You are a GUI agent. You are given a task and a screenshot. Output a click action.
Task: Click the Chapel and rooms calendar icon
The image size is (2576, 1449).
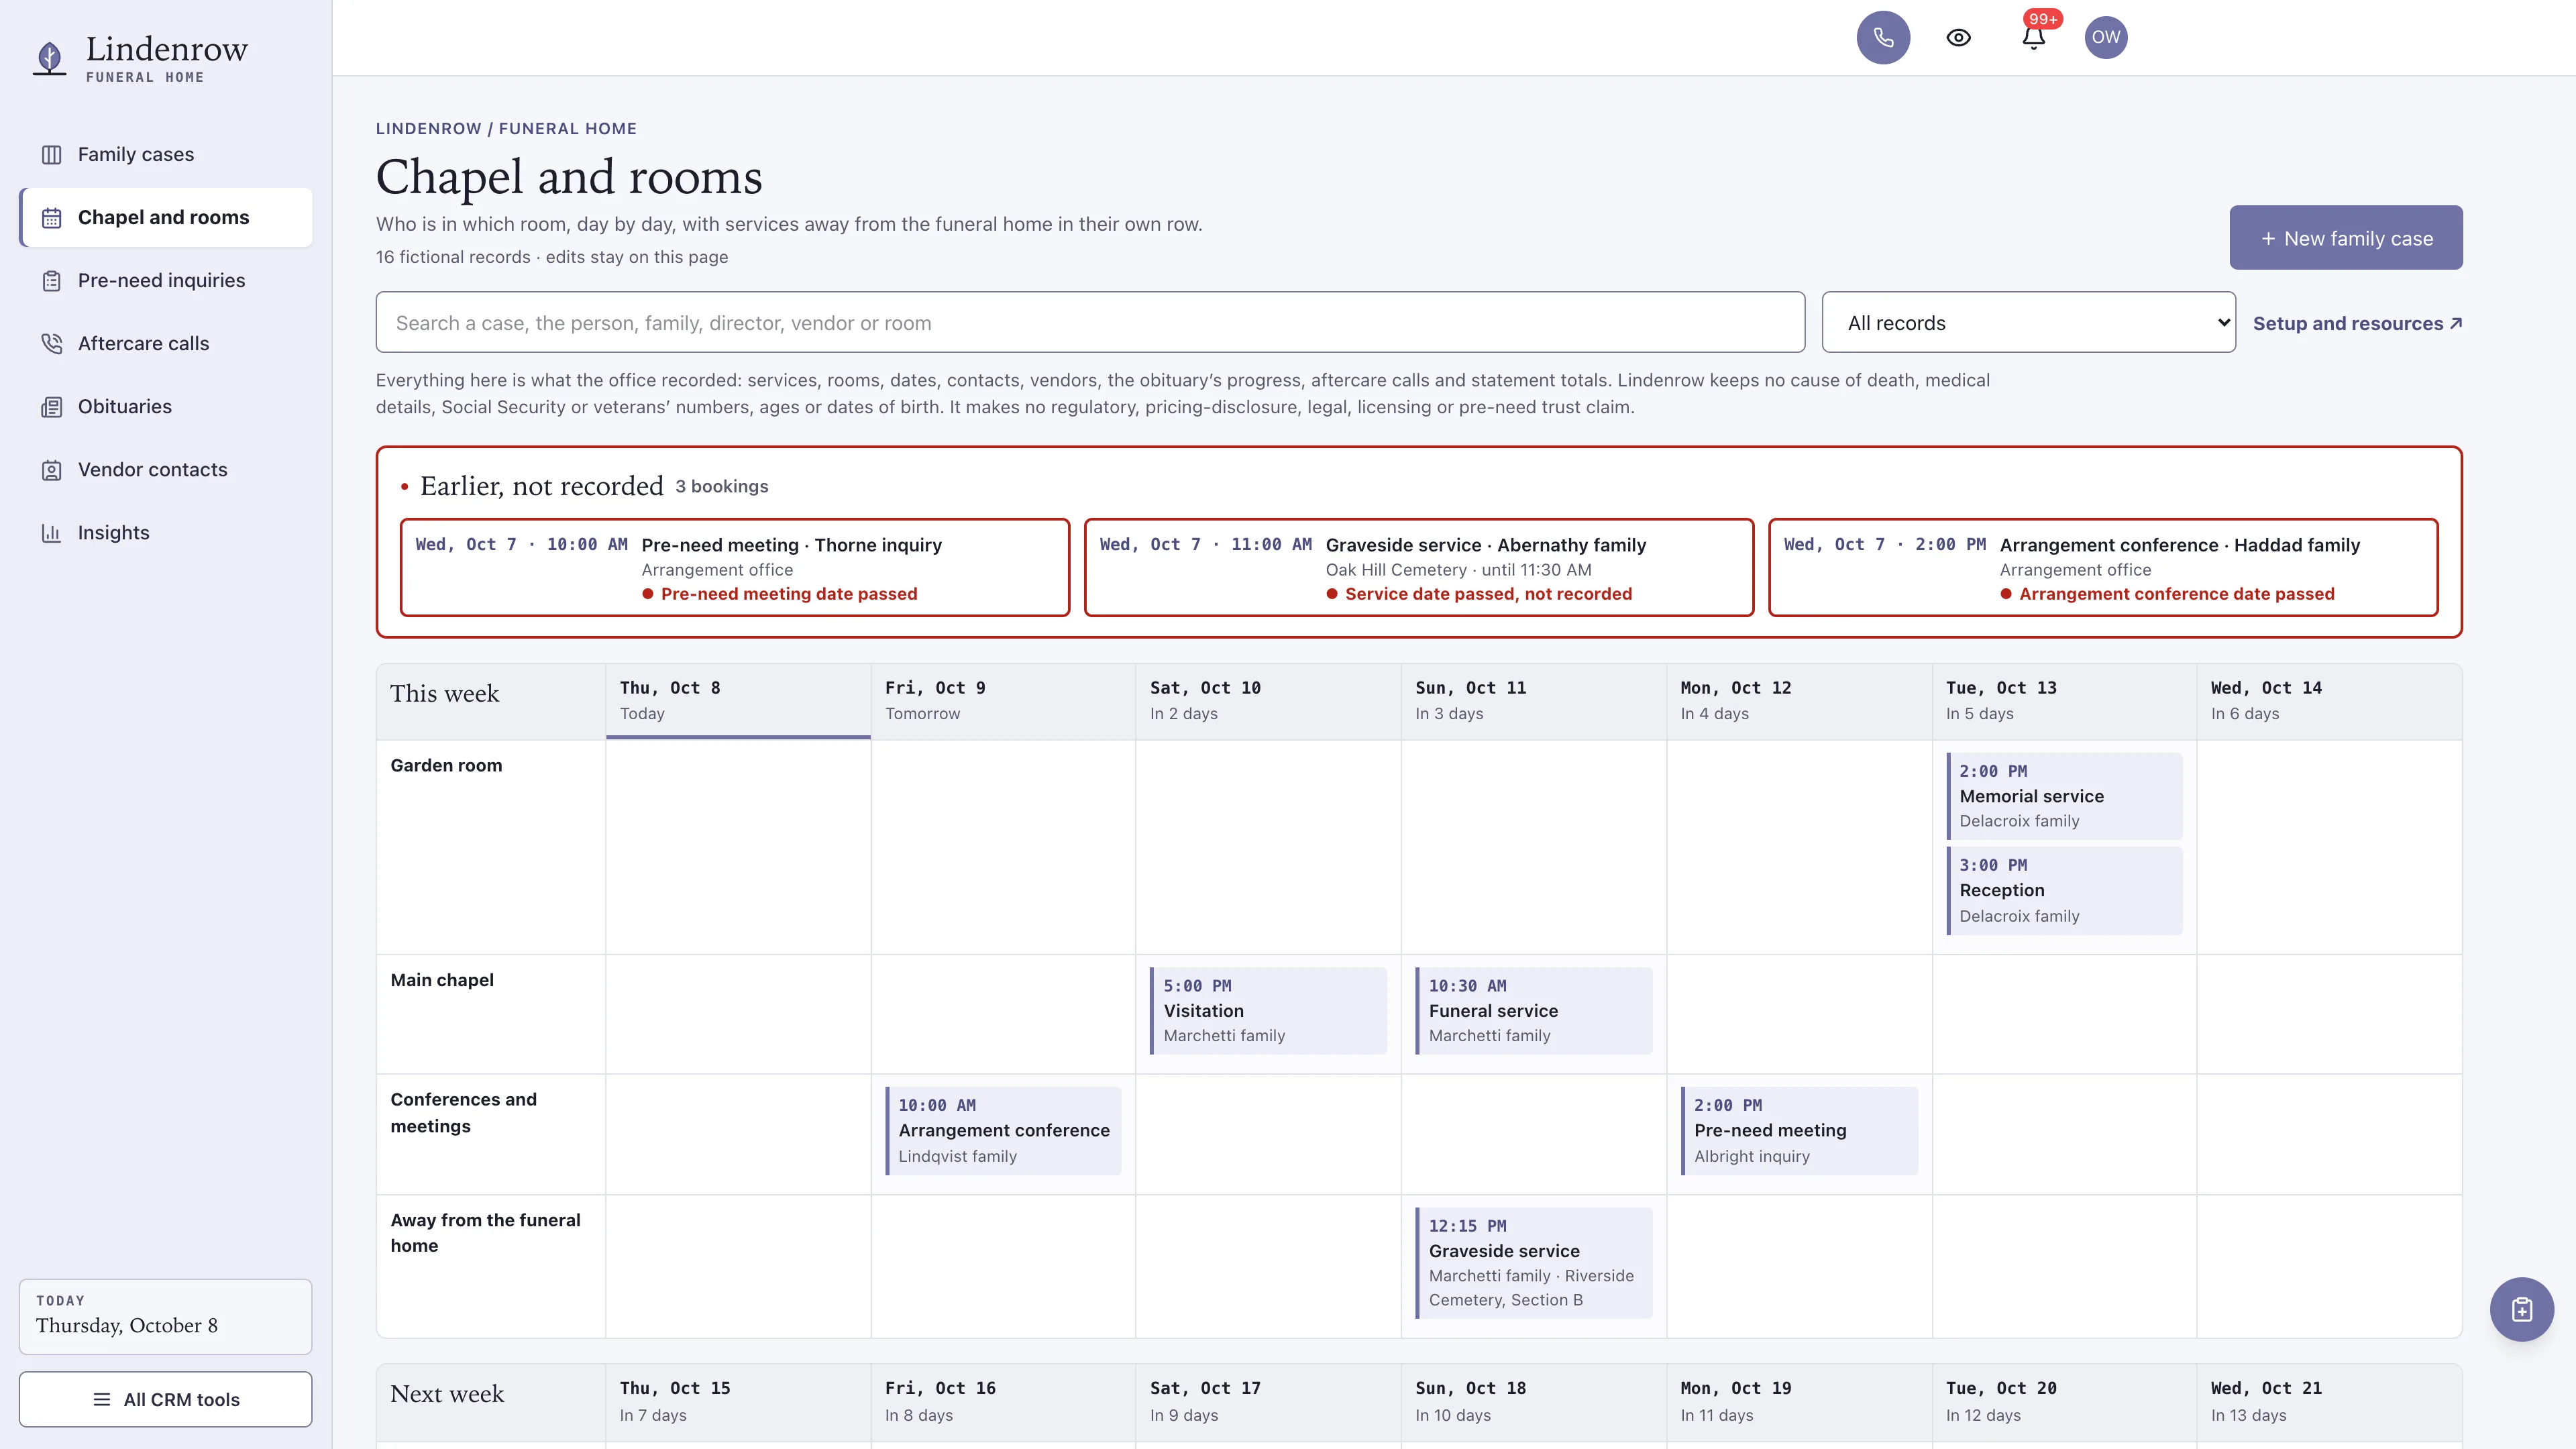tap(52, 218)
